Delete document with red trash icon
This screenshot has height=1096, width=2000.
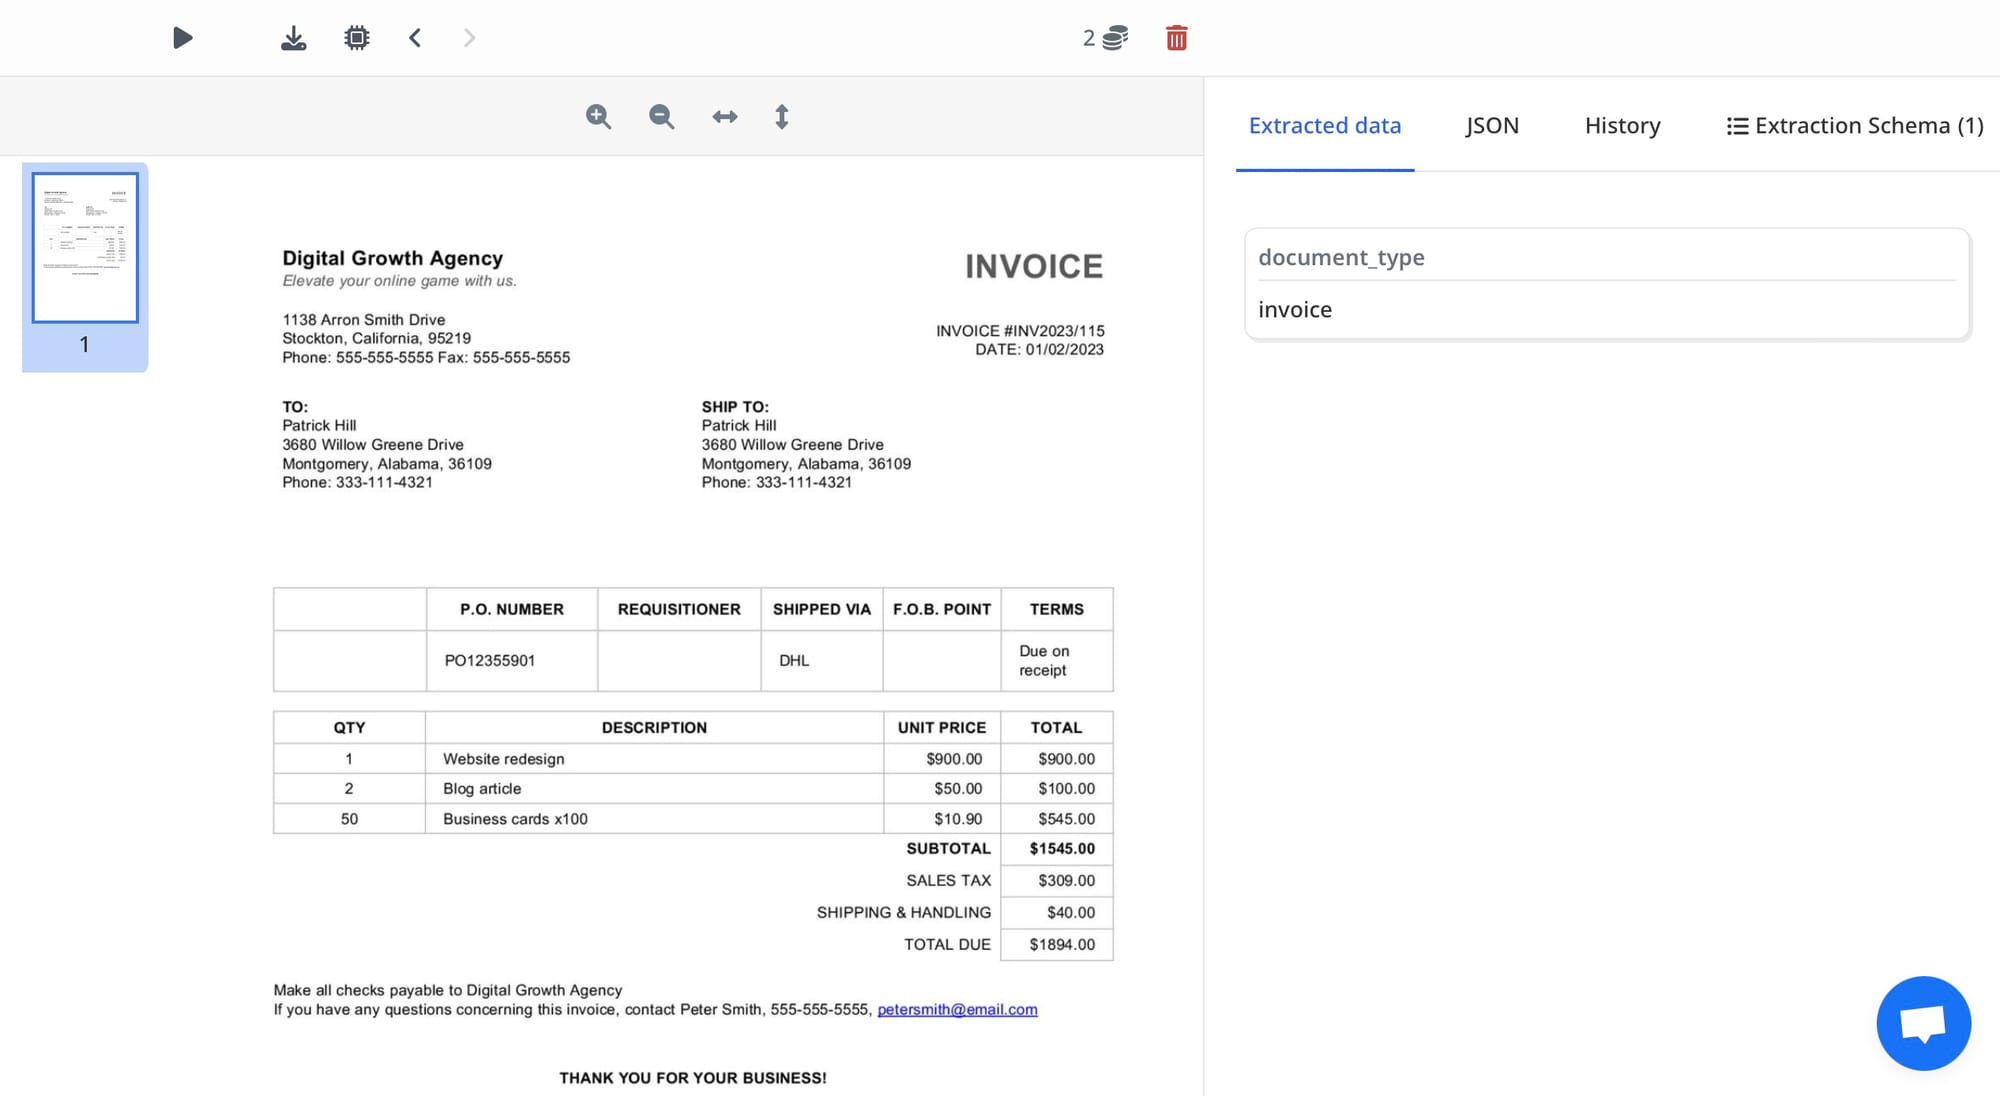click(1176, 38)
